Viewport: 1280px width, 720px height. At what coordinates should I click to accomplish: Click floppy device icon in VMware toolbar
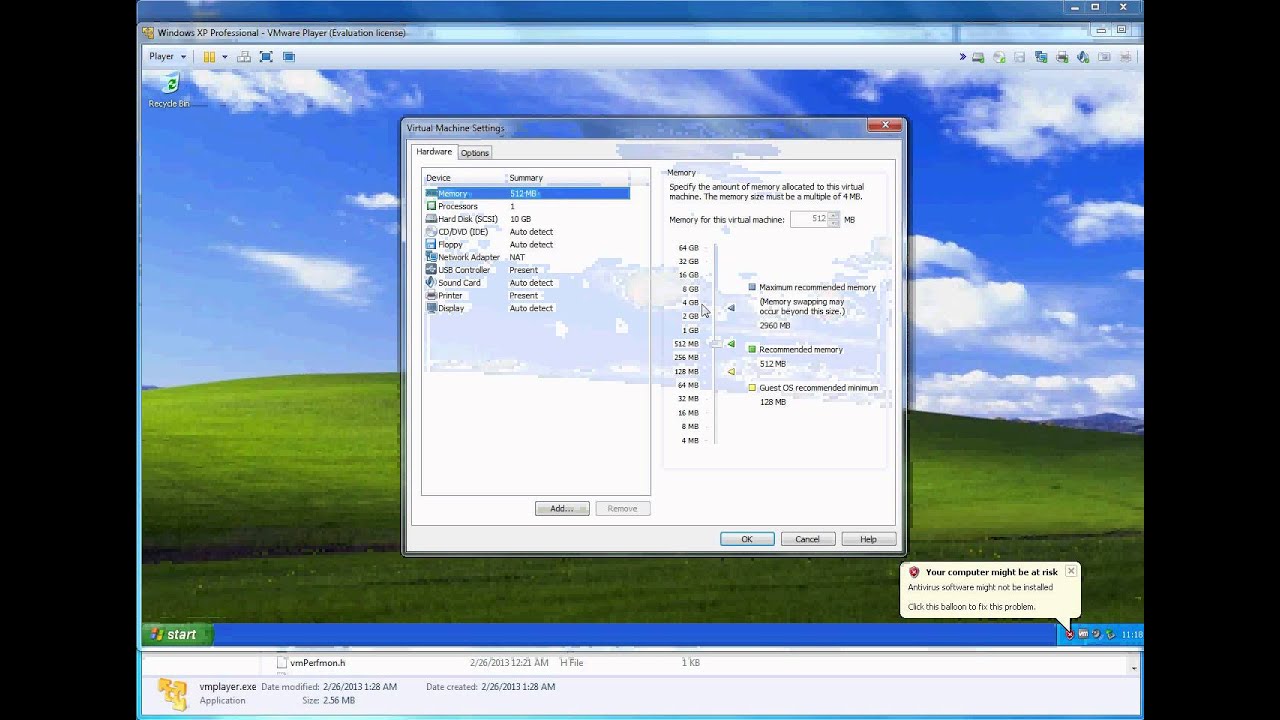click(1020, 57)
